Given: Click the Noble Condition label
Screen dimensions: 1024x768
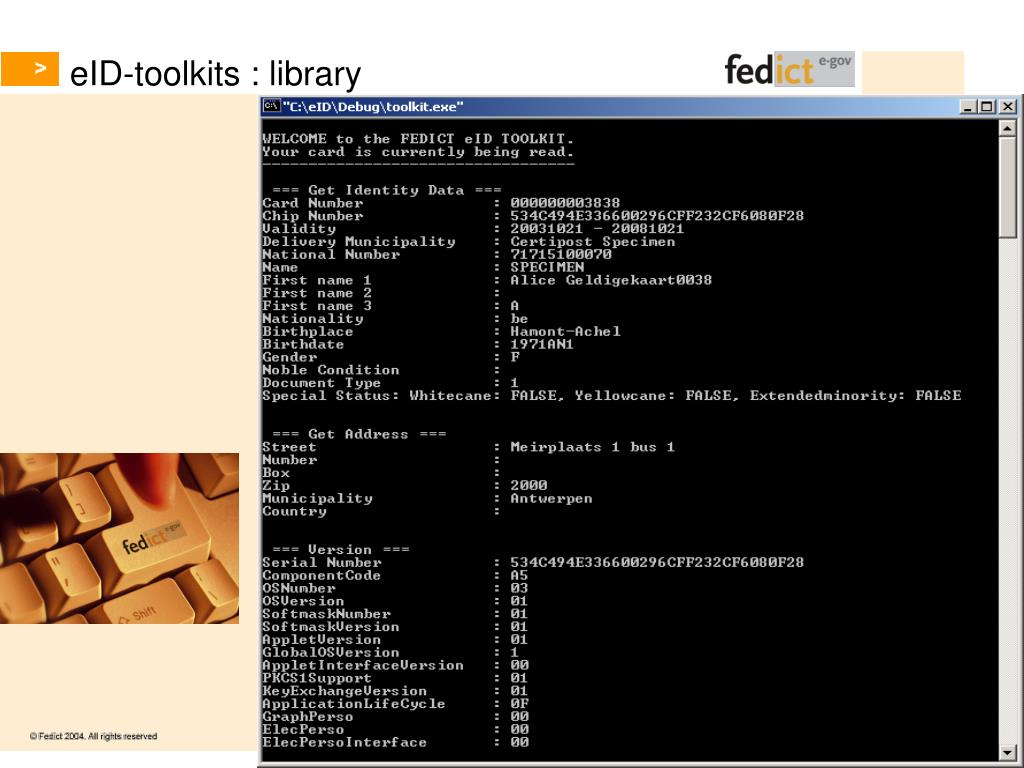Looking at the screenshot, I should coord(330,370).
